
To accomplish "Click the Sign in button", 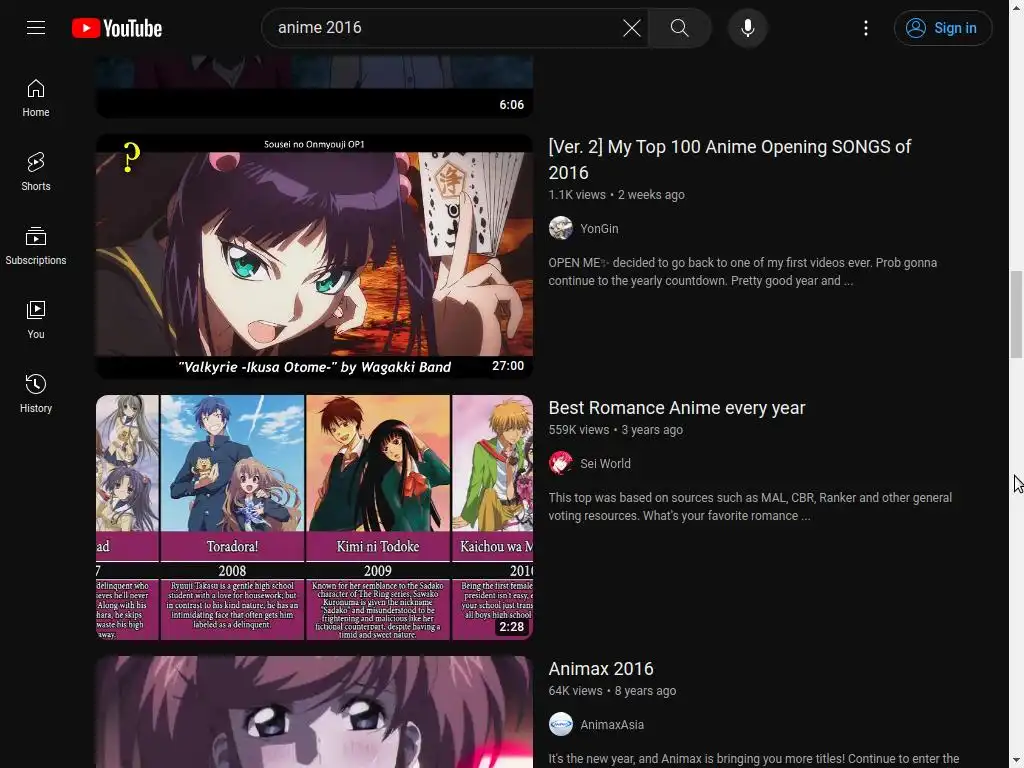I will tap(943, 28).
